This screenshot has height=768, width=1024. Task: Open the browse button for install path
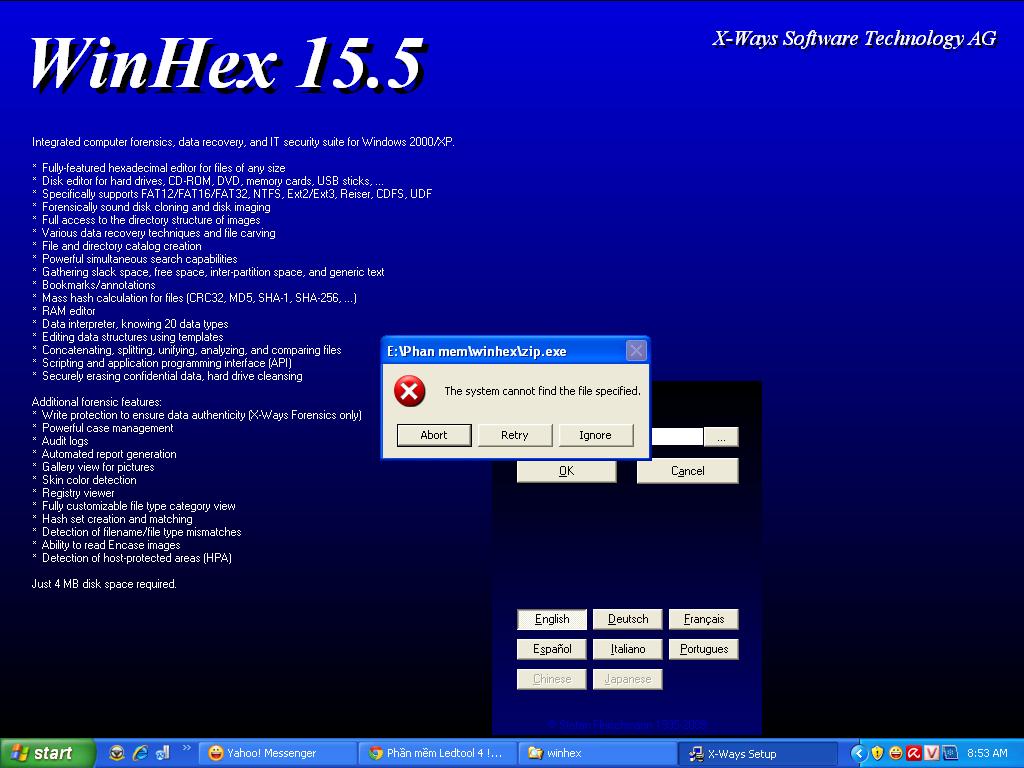point(721,437)
